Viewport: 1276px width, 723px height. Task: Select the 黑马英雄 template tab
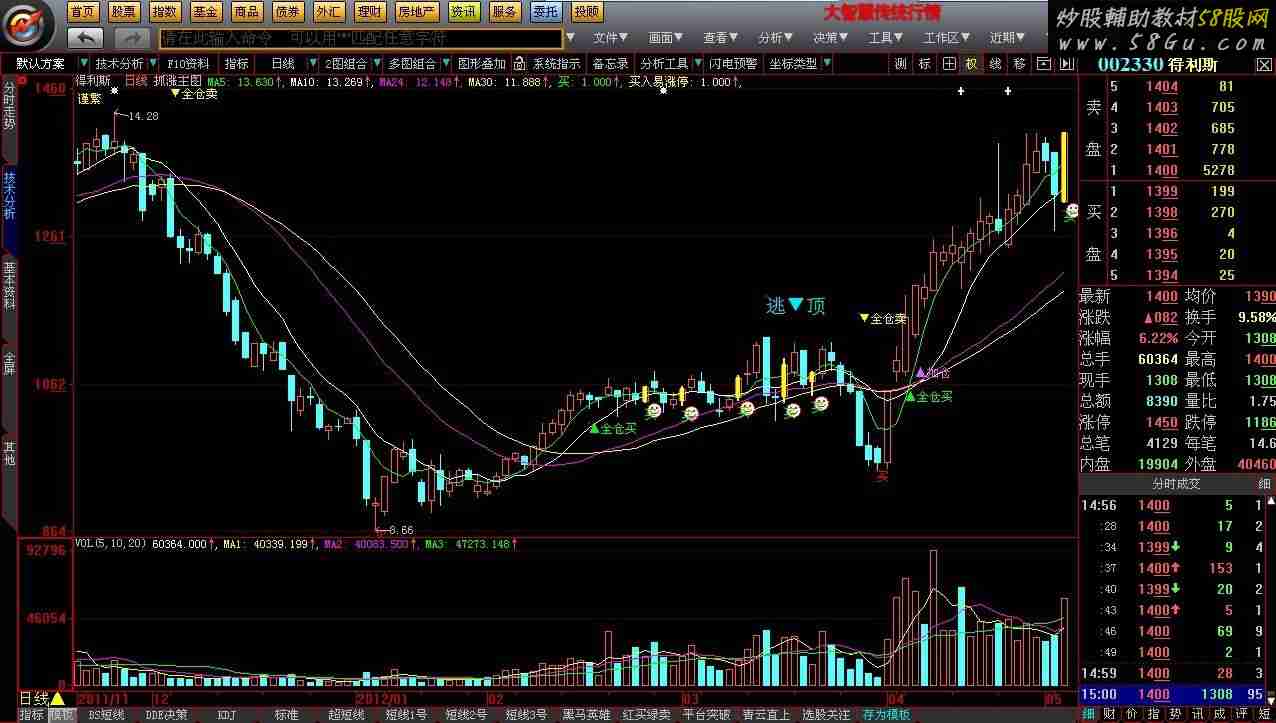coord(586,715)
